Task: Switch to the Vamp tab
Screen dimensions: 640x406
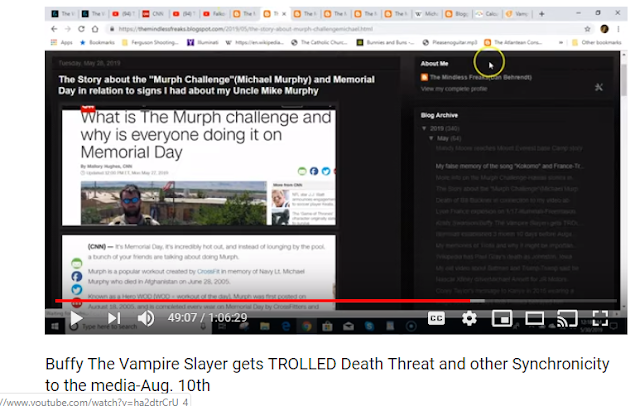Action: tap(517, 14)
